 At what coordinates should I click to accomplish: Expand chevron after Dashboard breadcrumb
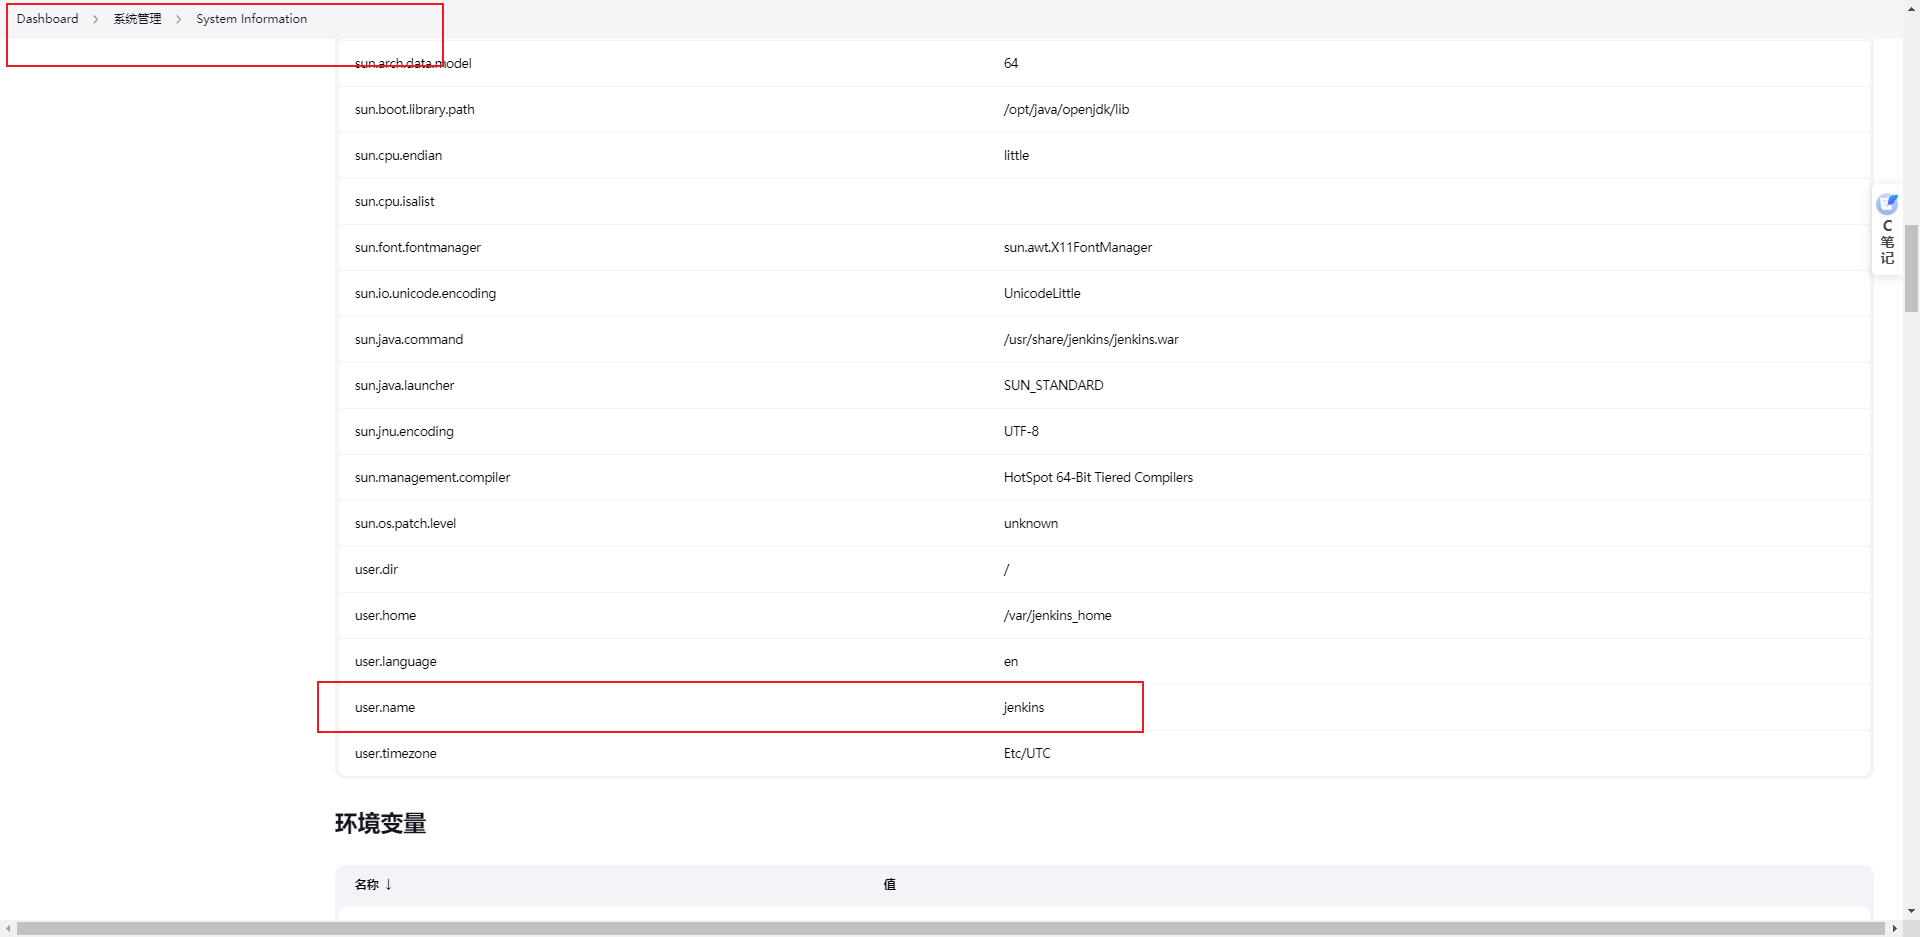96,19
